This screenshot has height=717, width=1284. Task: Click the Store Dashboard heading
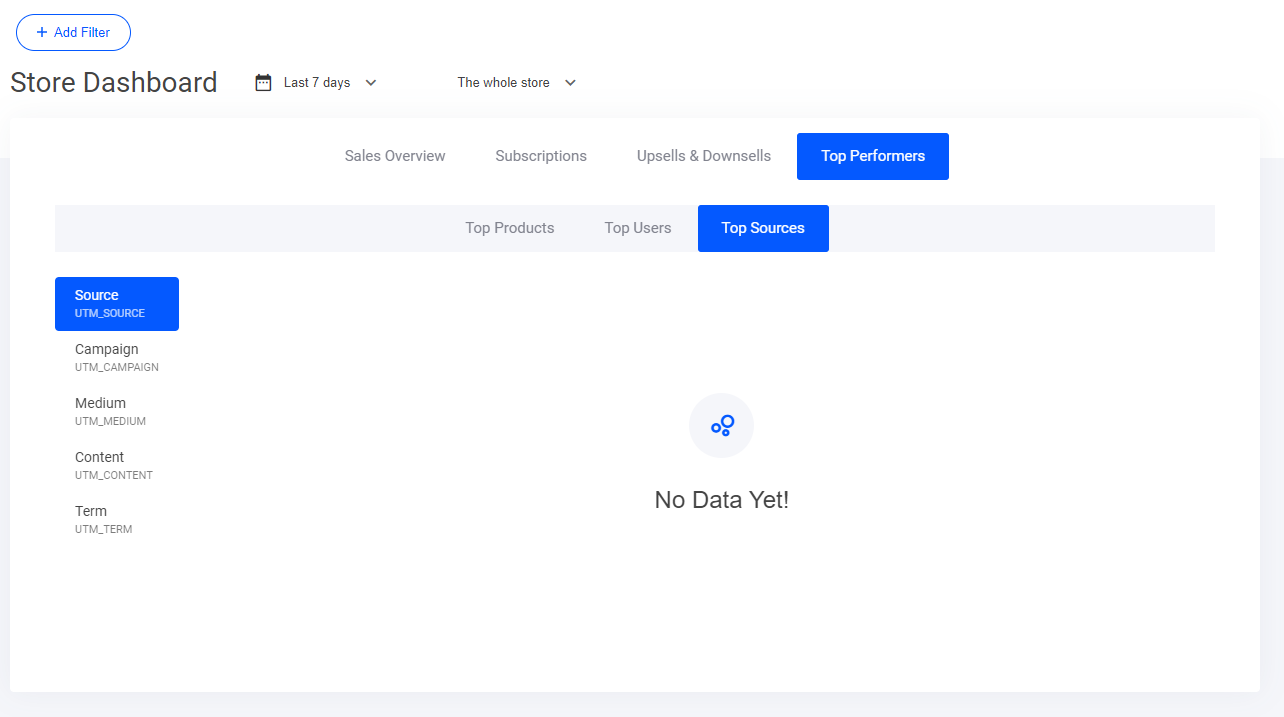pyautogui.click(x=114, y=83)
